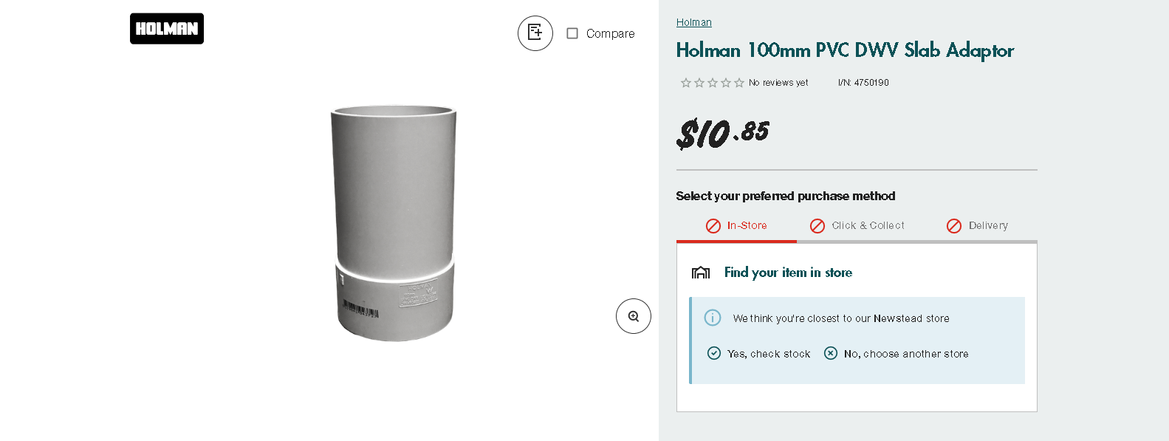Click the Click & Collect unavailable icon
This screenshot has height=441, width=1169.
(817, 226)
